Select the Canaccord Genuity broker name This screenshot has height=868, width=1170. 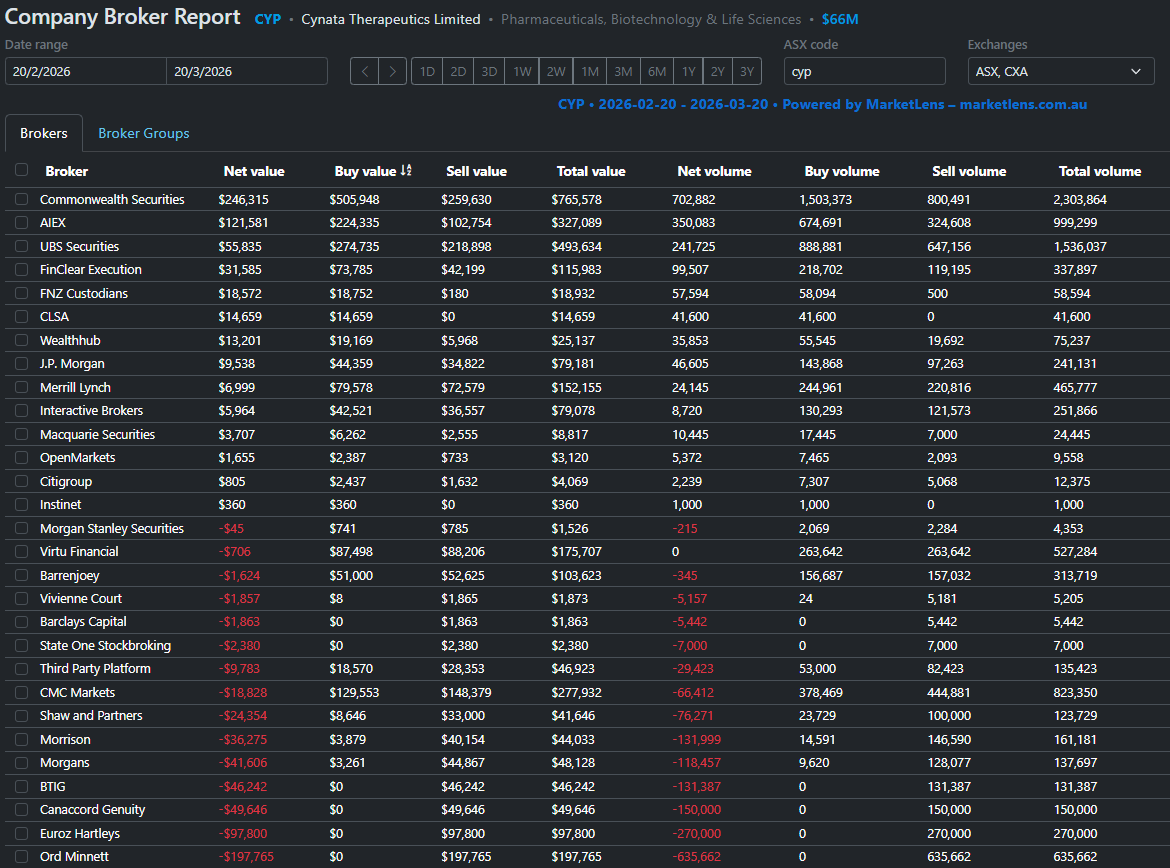(93, 810)
